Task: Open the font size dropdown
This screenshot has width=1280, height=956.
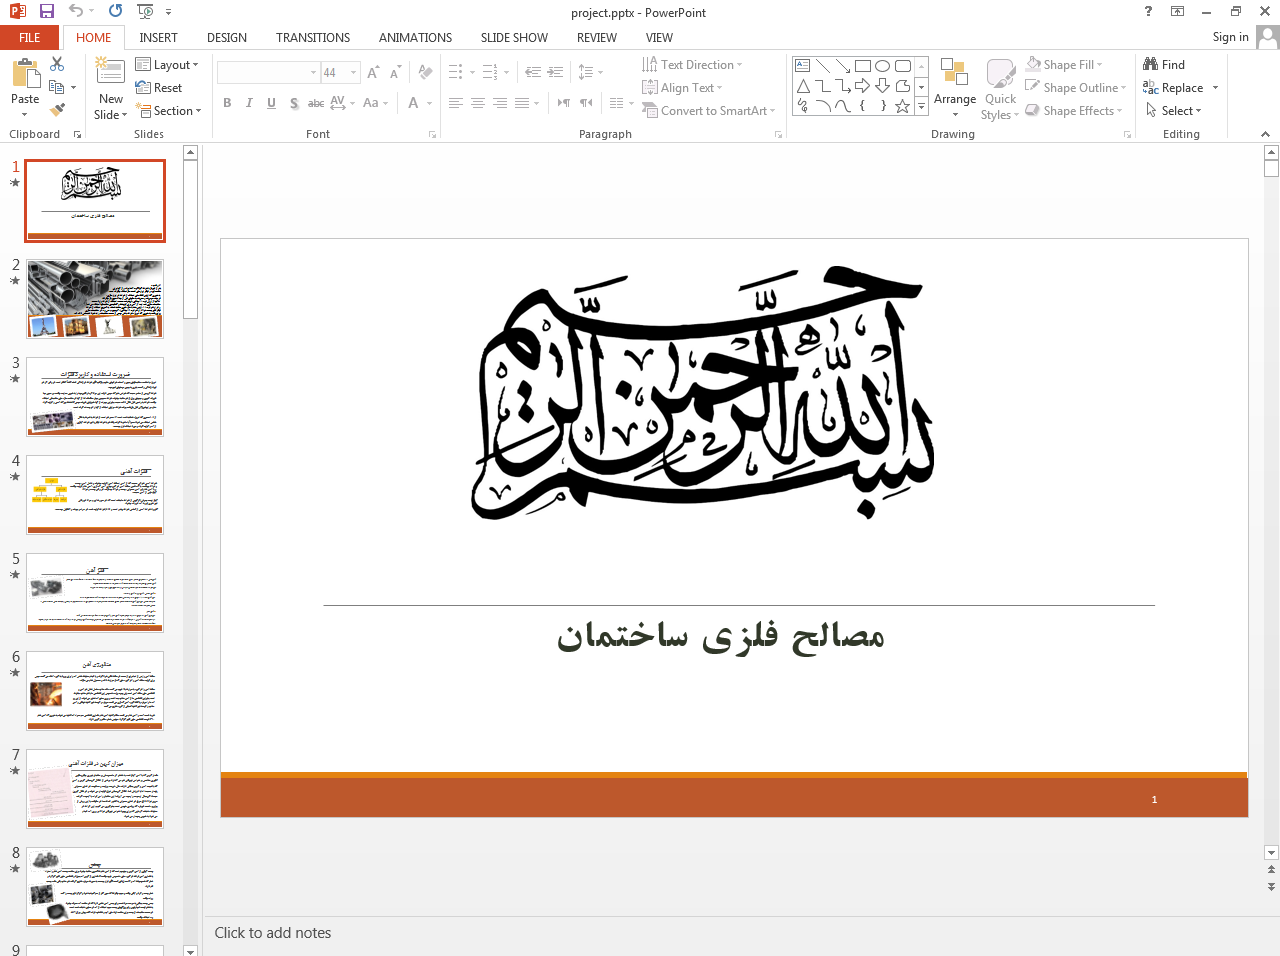Action: (x=353, y=73)
